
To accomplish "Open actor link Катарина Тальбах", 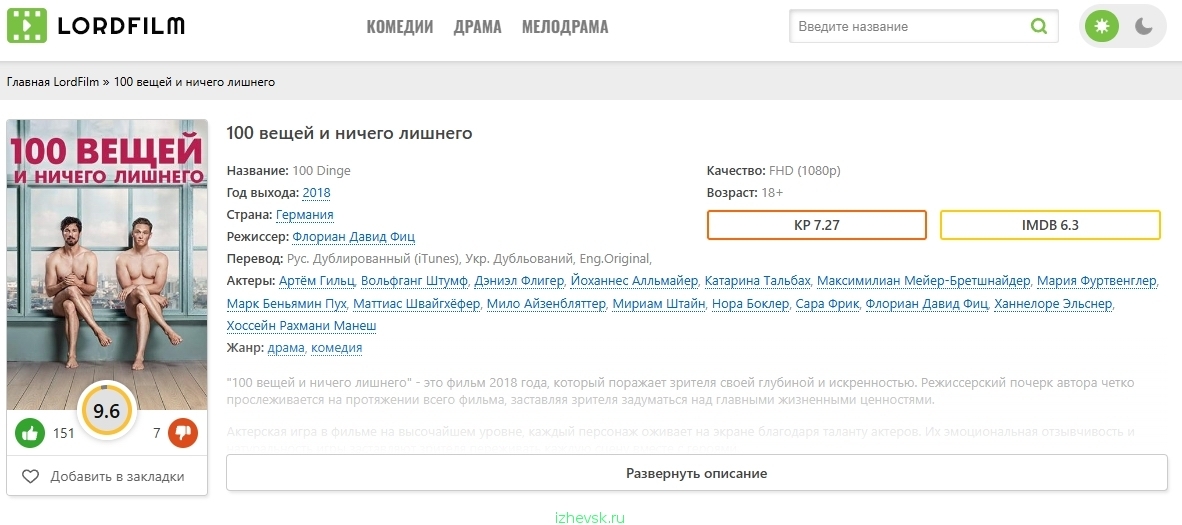I will click(758, 281).
